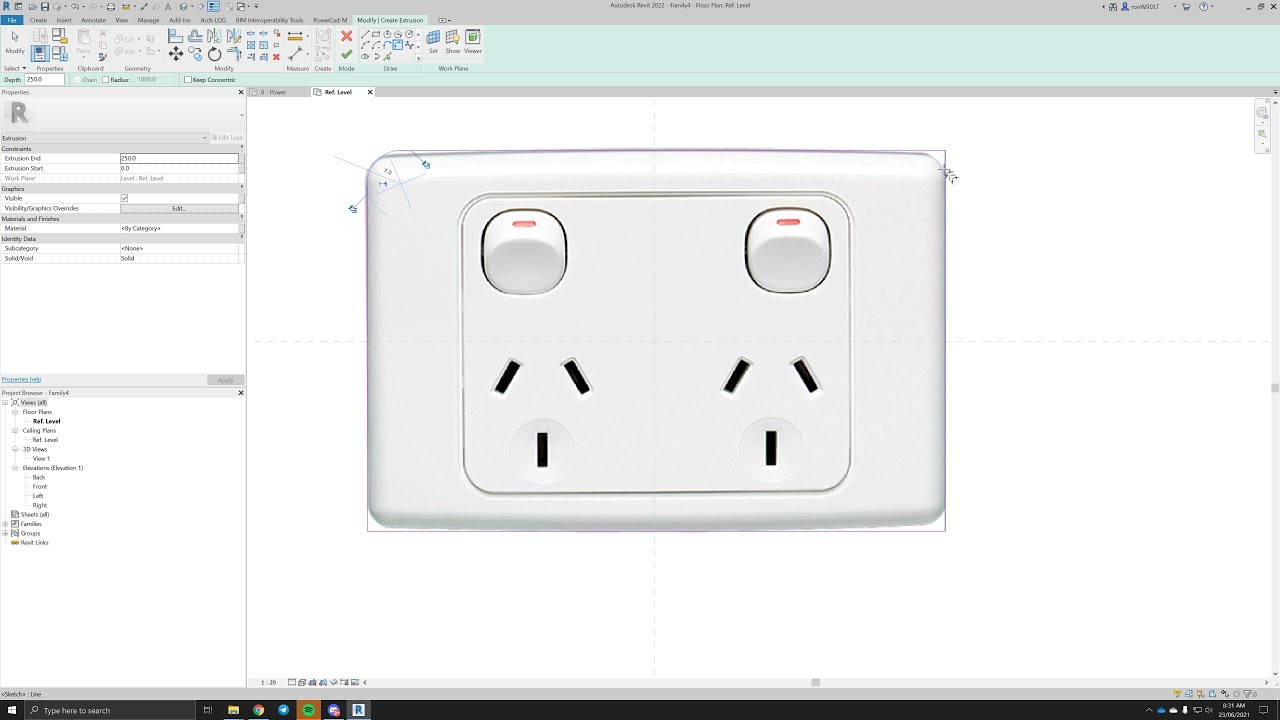Image resolution: width=1280 pixels, height=720 pixels.
Task: Open Telegram from the taskbar
Action: point(283,710)
